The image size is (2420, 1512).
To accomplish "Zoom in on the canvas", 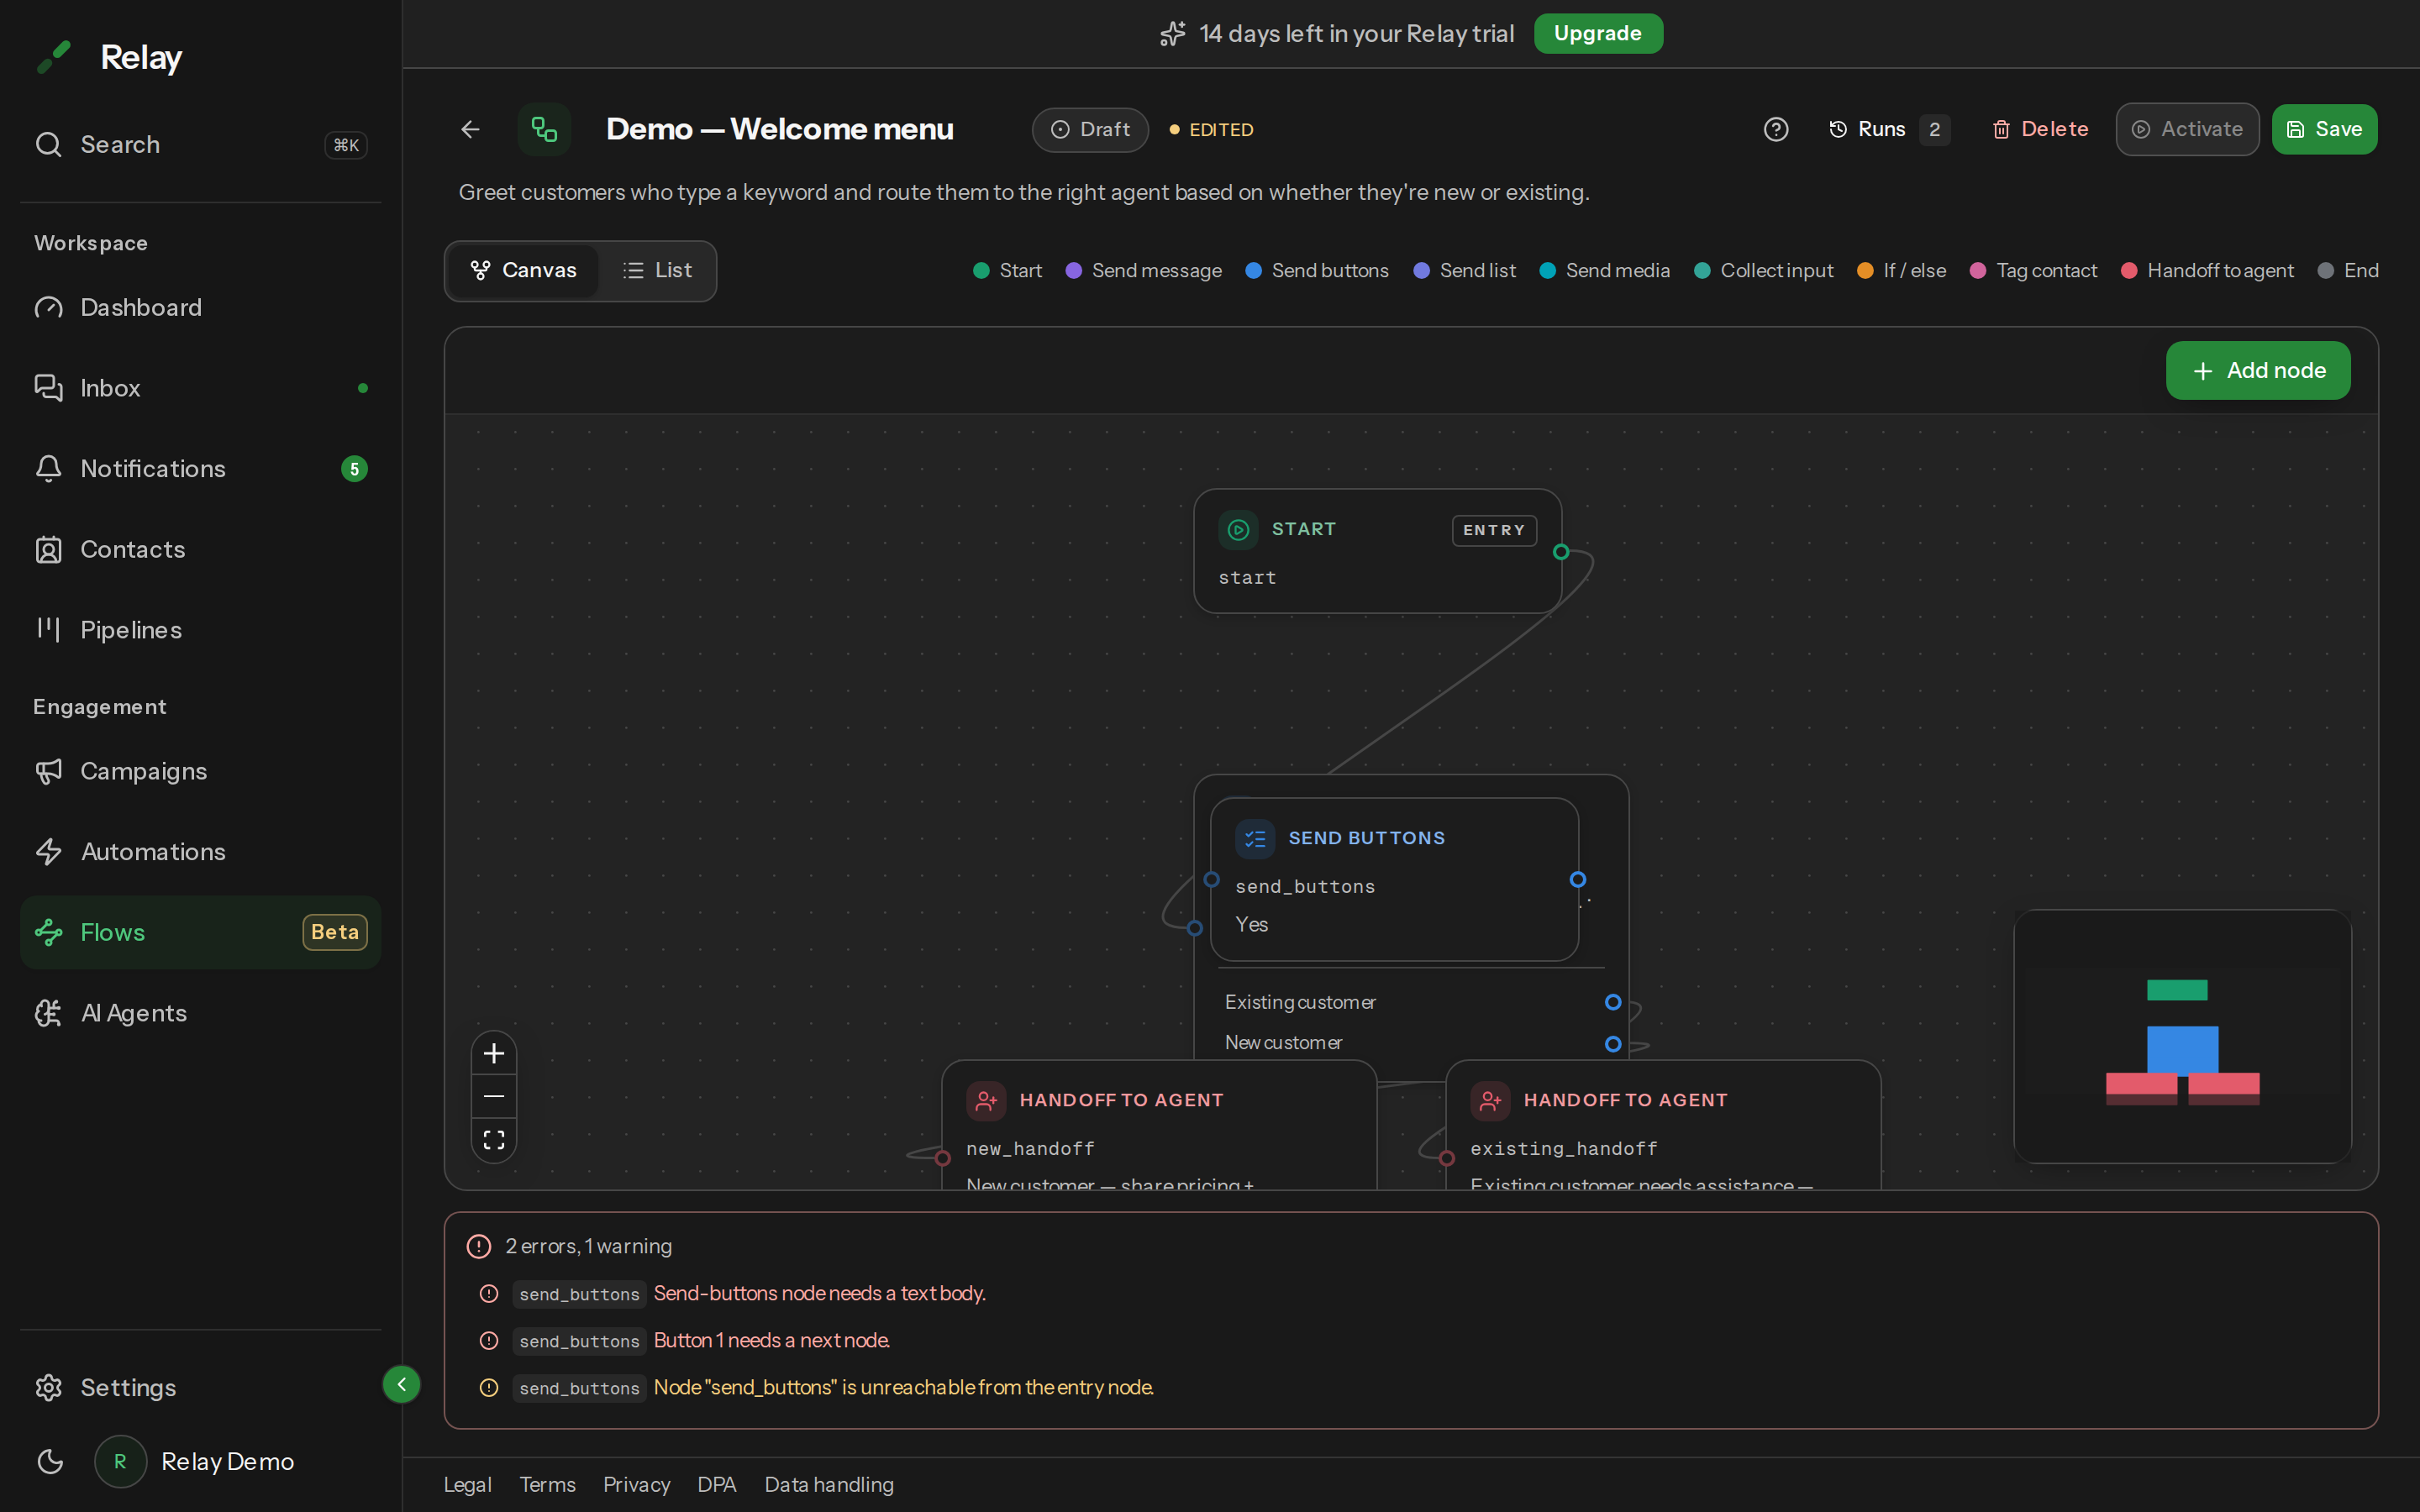I will tap(494, 1053).
